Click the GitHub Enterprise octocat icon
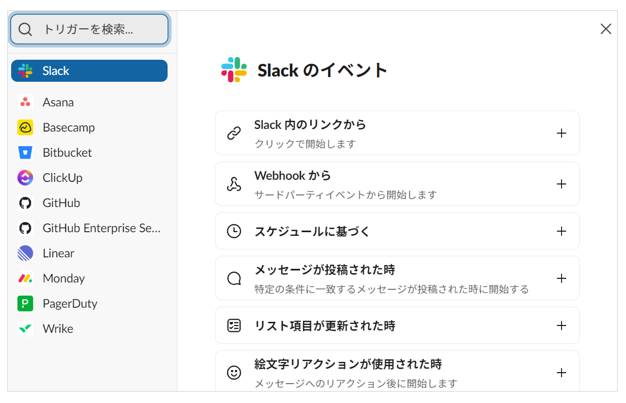This screenshot has height=403, width=626. (x=25, y=228)
